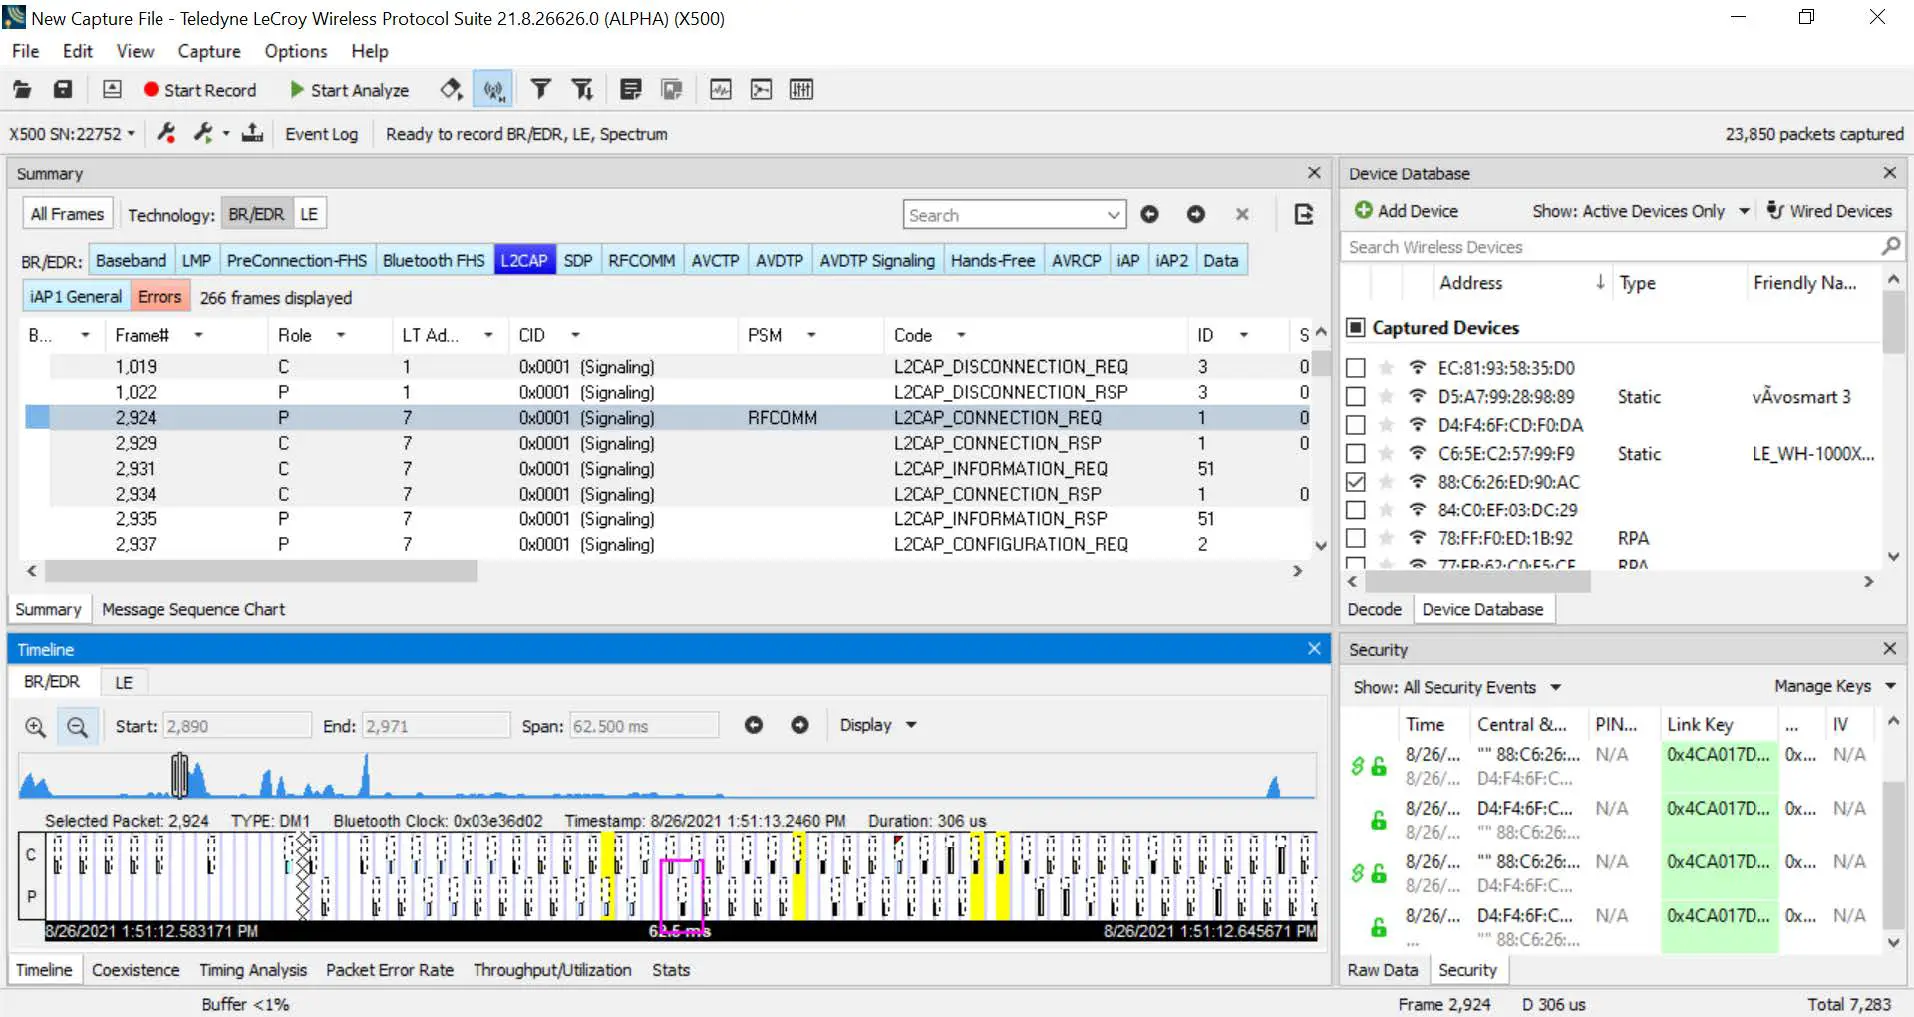The height and width of the screenshot is (1017, 1914).
Task: Switch to the Message Sequence Chart tab
Action: click(193, 609)
